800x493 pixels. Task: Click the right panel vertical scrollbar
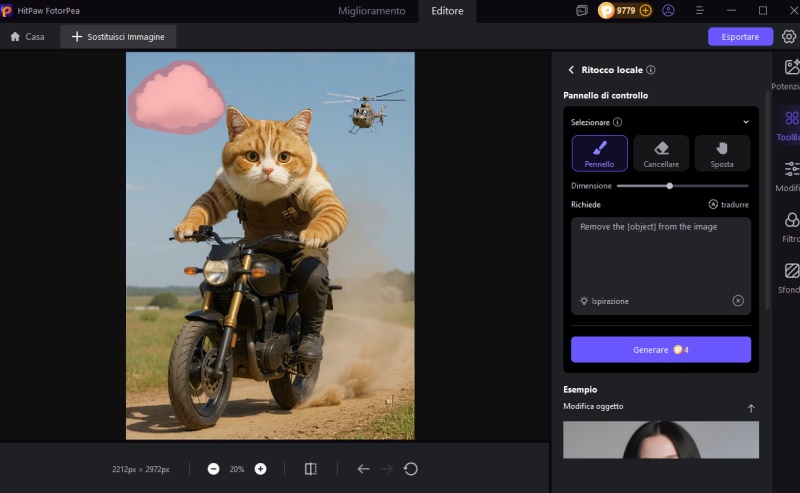(767, 199)
